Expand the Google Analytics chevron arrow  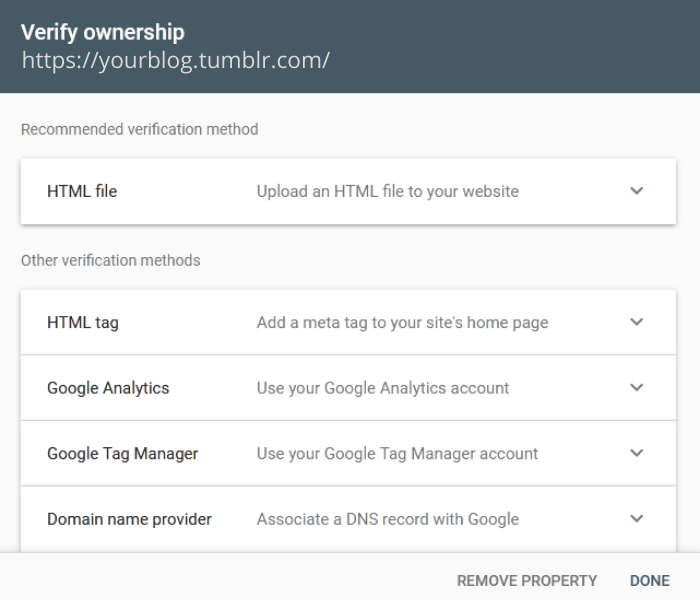point(637,388)
